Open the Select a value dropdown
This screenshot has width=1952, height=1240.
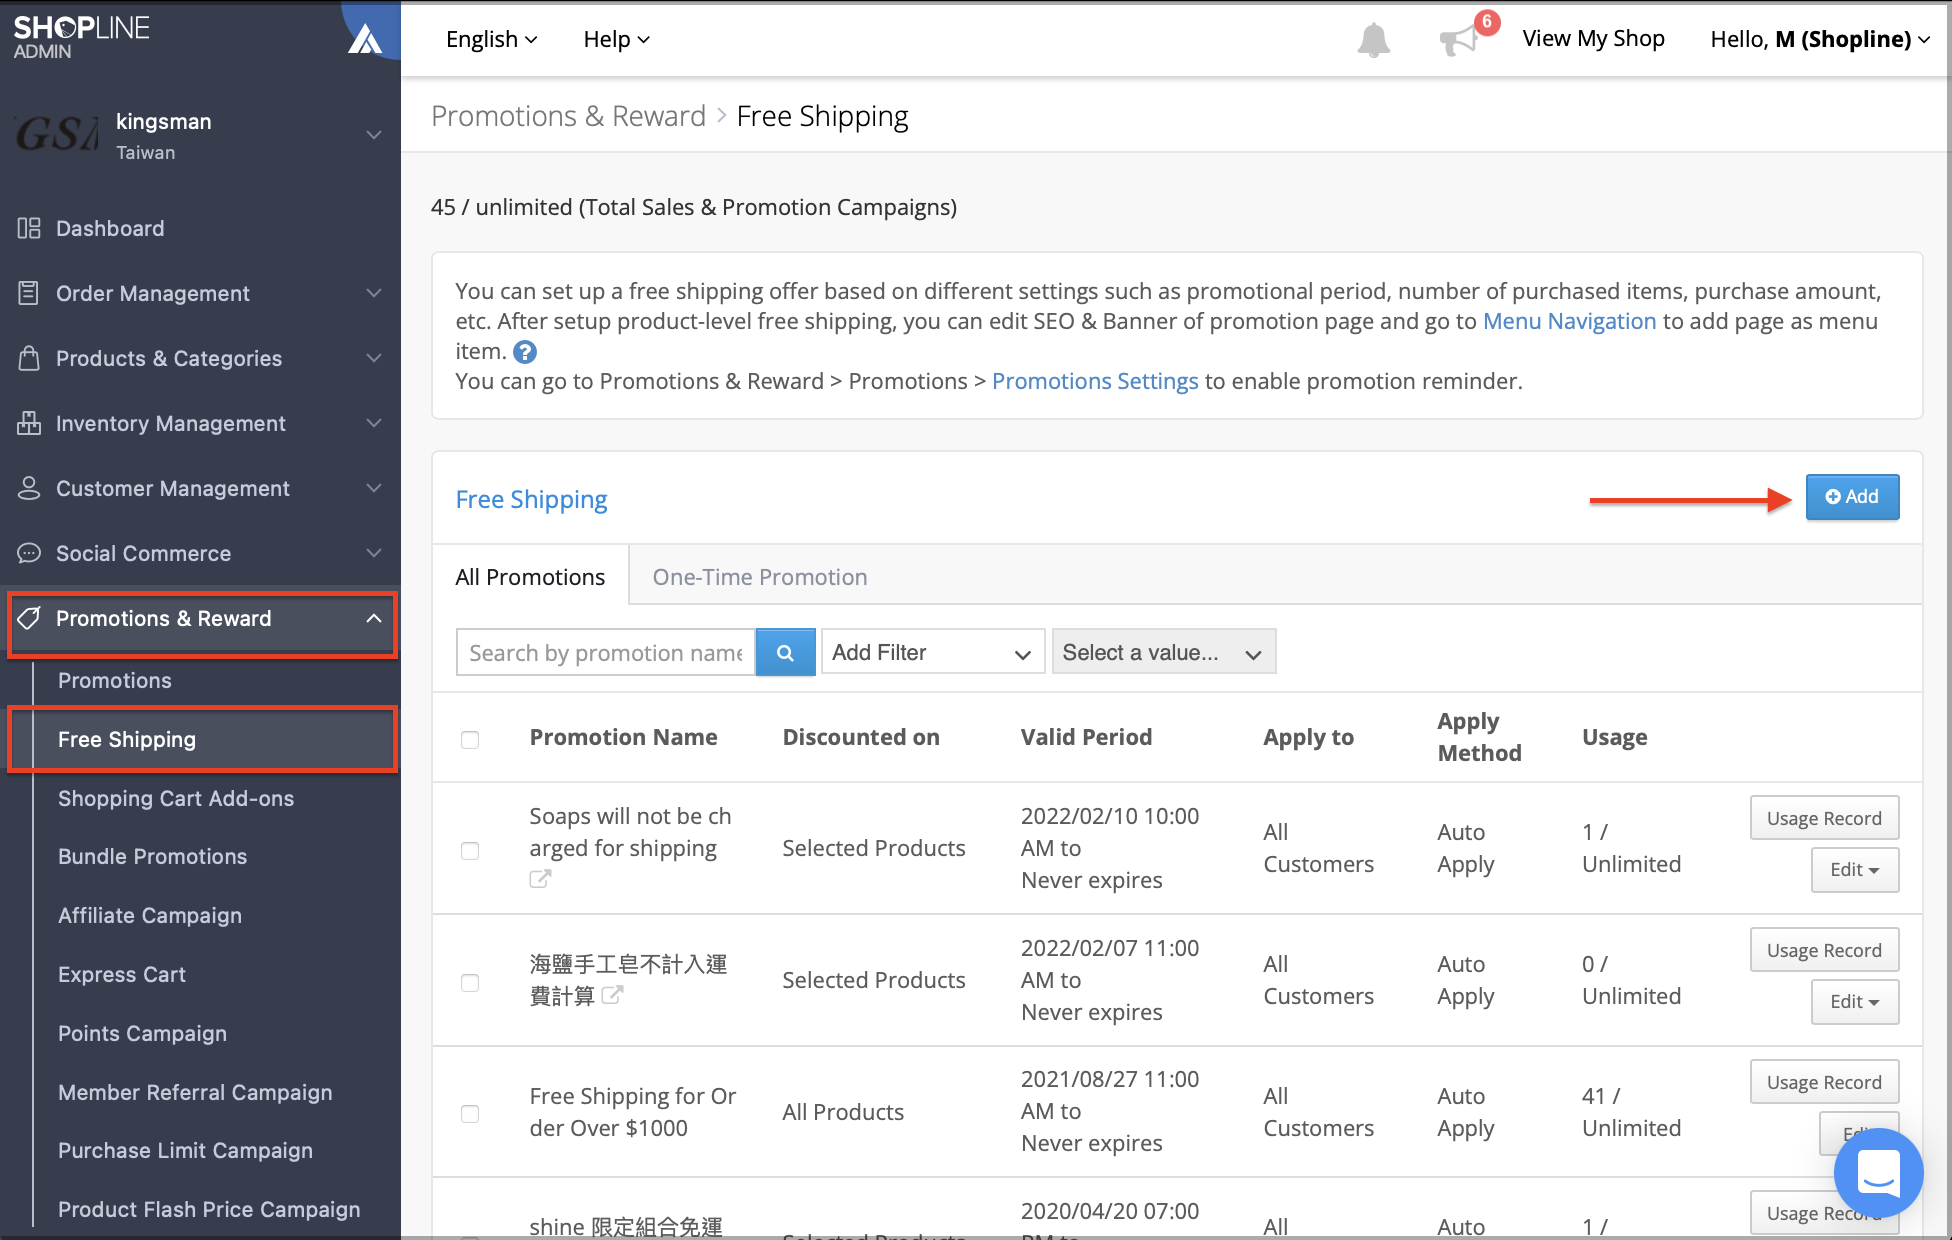click(1164, 652)
